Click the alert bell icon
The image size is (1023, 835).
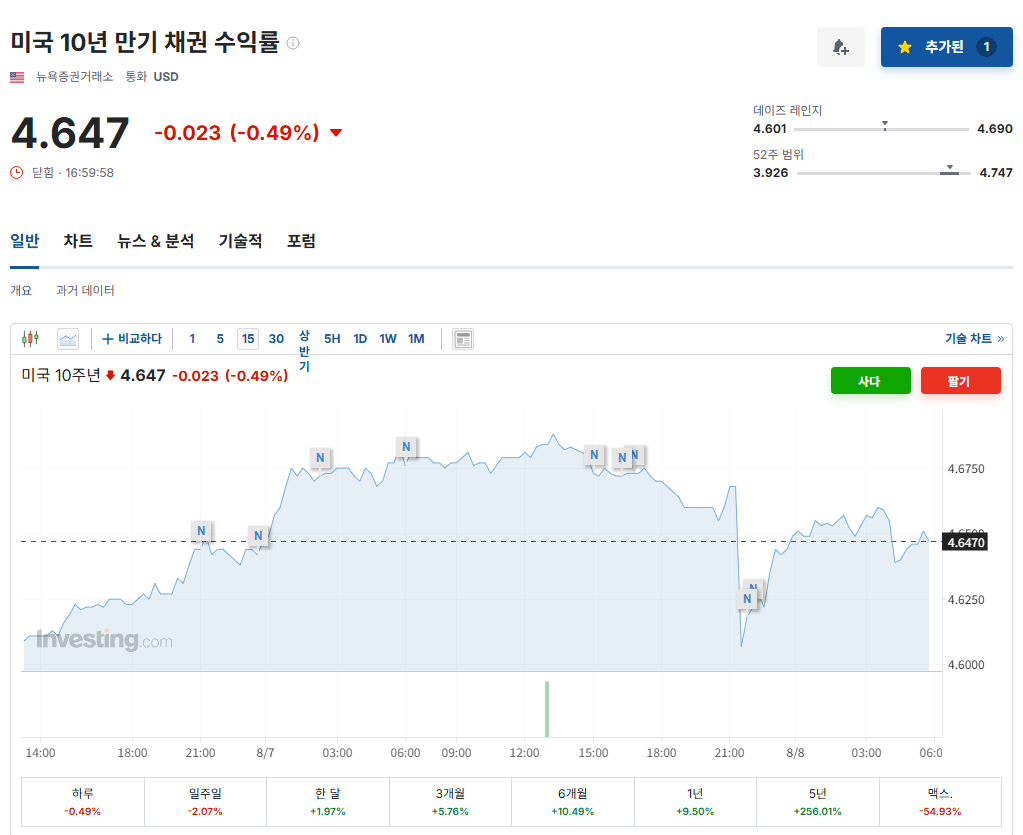pyautogui.click(x=840, y=47)
